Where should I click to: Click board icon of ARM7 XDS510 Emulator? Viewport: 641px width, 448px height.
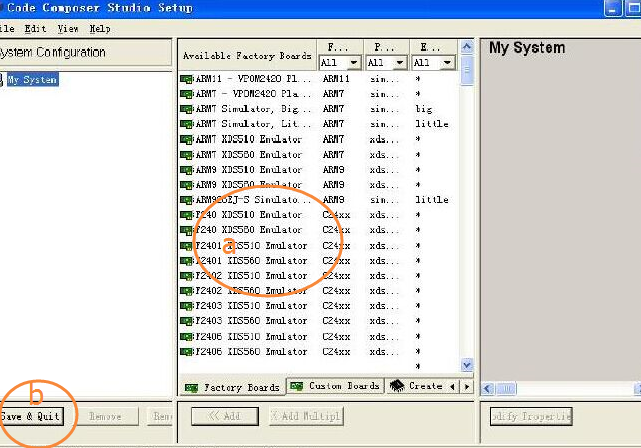(x=186, y=139)
